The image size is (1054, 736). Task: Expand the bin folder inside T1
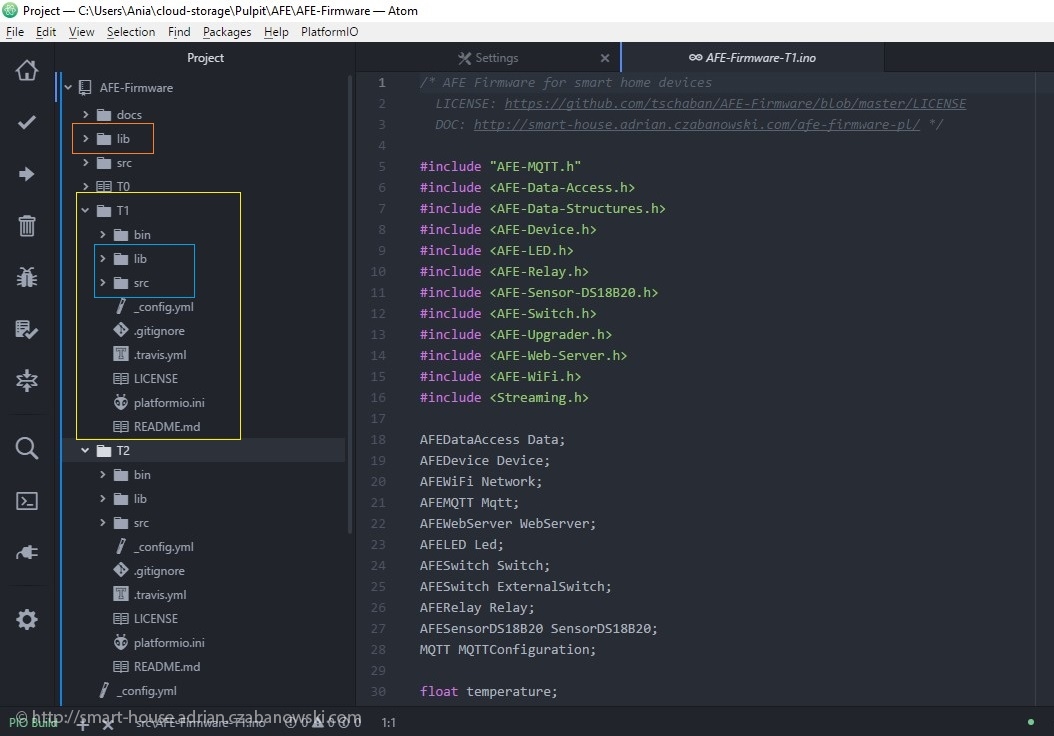point(103,235)
